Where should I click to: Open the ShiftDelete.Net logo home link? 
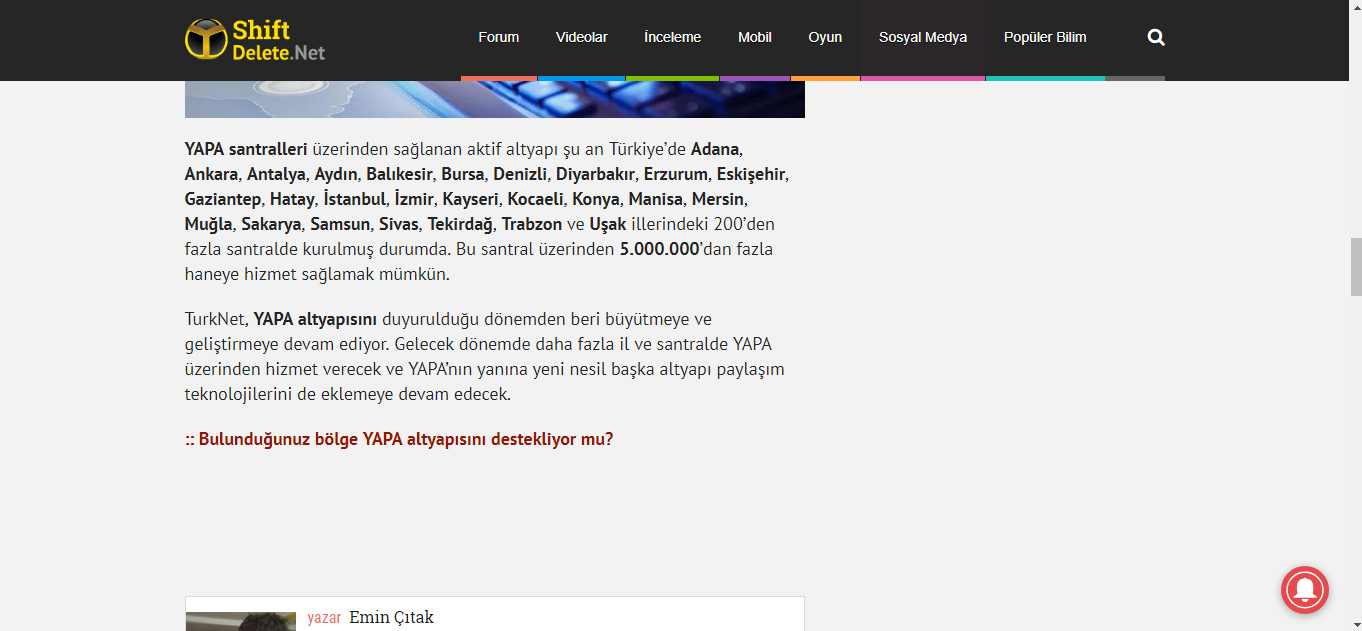coord(255,40)
